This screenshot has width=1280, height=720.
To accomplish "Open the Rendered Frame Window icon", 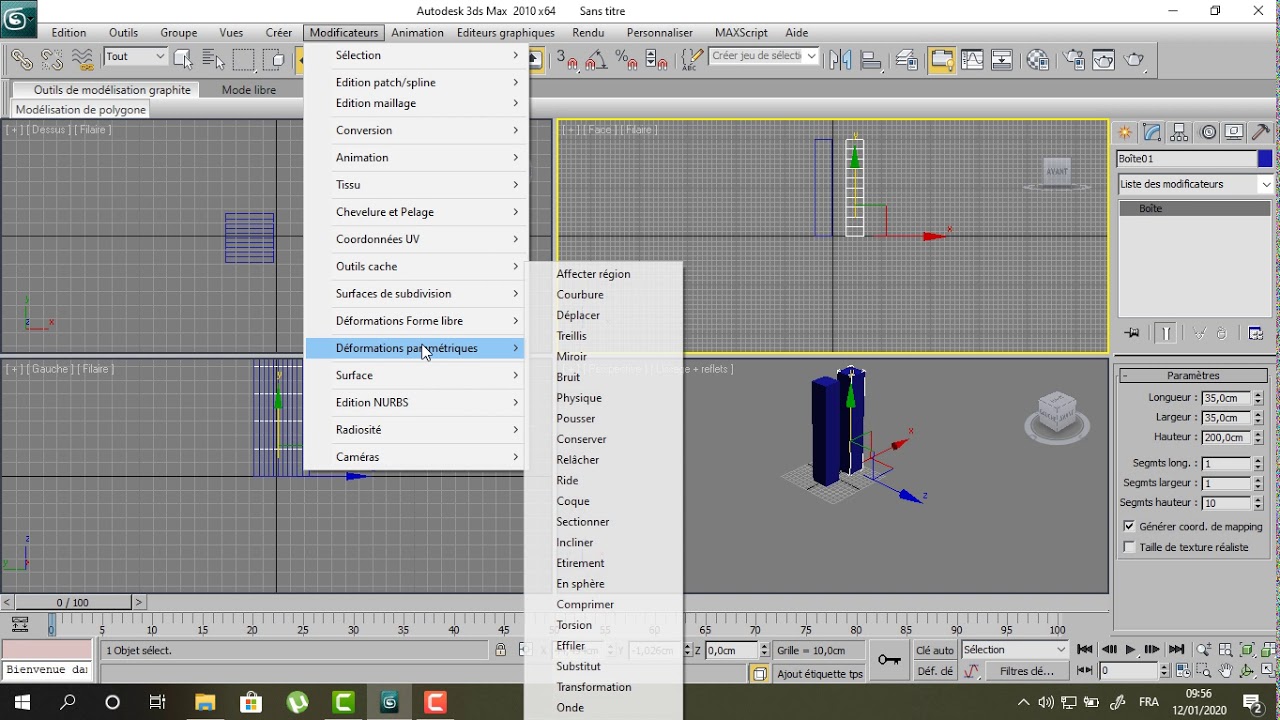I will 1104,60.
